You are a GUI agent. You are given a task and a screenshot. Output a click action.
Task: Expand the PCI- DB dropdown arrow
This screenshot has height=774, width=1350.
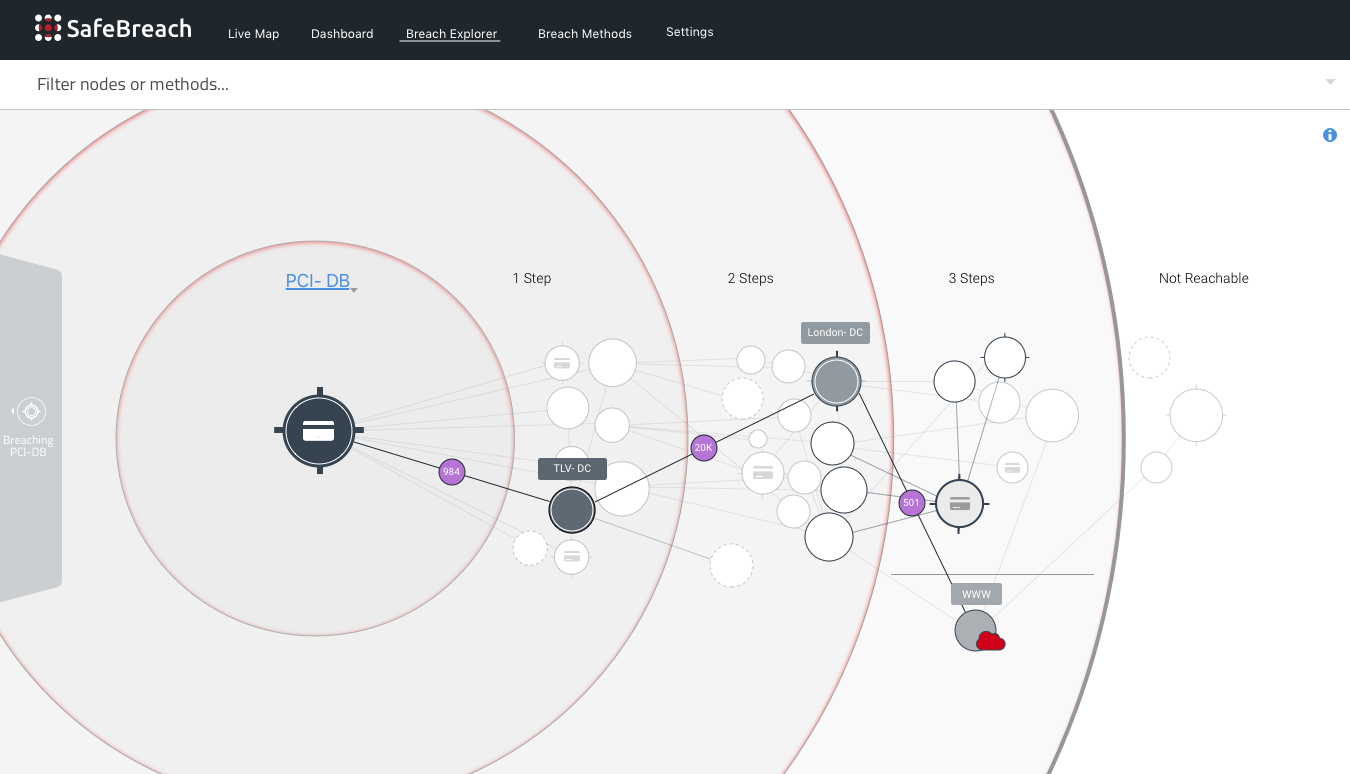[x=354, y=290]
